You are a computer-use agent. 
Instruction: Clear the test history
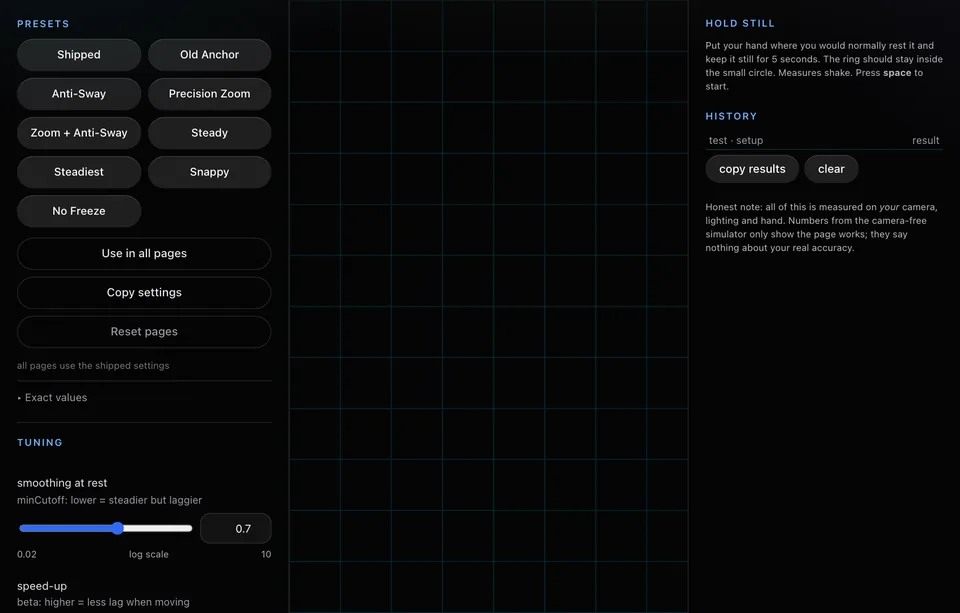[x=831, y=169]
